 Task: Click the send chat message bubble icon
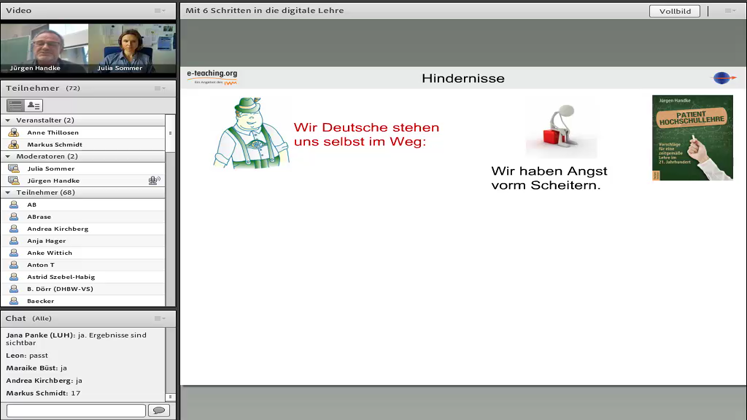[x=158, y=410]
